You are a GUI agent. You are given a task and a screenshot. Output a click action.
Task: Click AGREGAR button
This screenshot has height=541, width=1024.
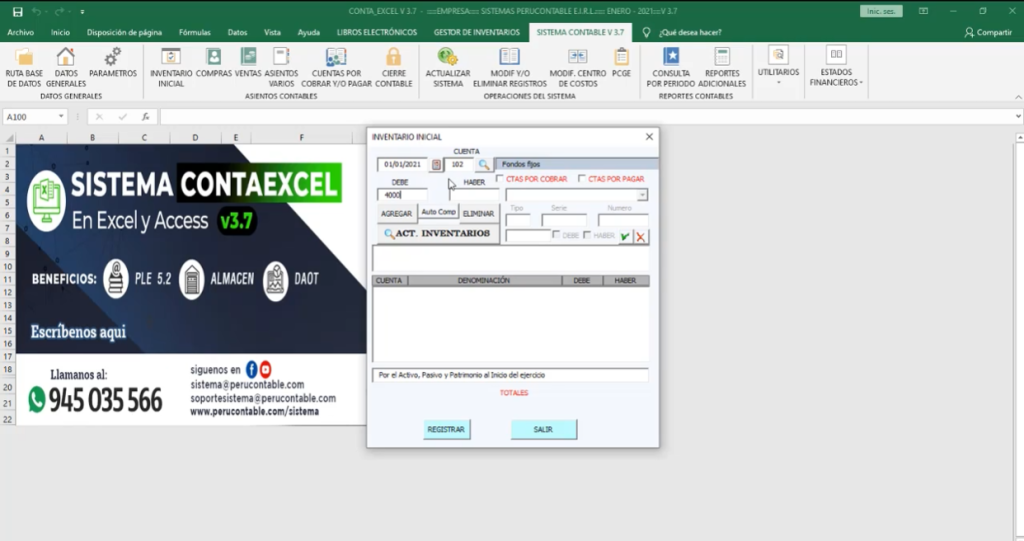[x=396, y=214]
